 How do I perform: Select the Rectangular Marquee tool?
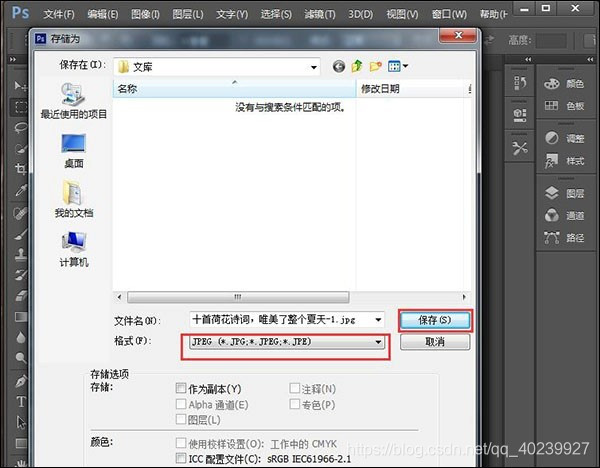(x=21, y=107)
